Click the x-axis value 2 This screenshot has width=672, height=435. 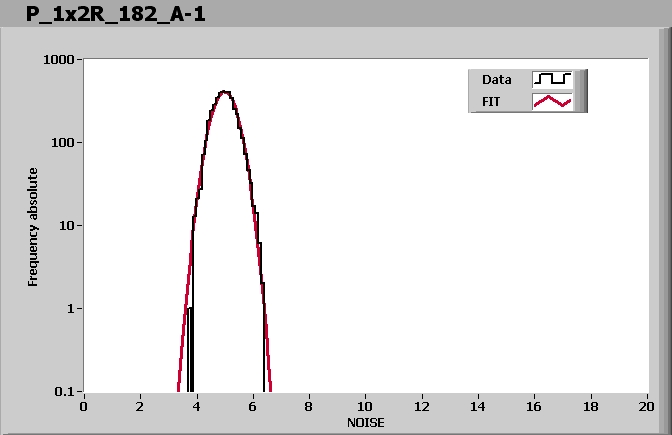pyautogui.click(x=140, y=407)
